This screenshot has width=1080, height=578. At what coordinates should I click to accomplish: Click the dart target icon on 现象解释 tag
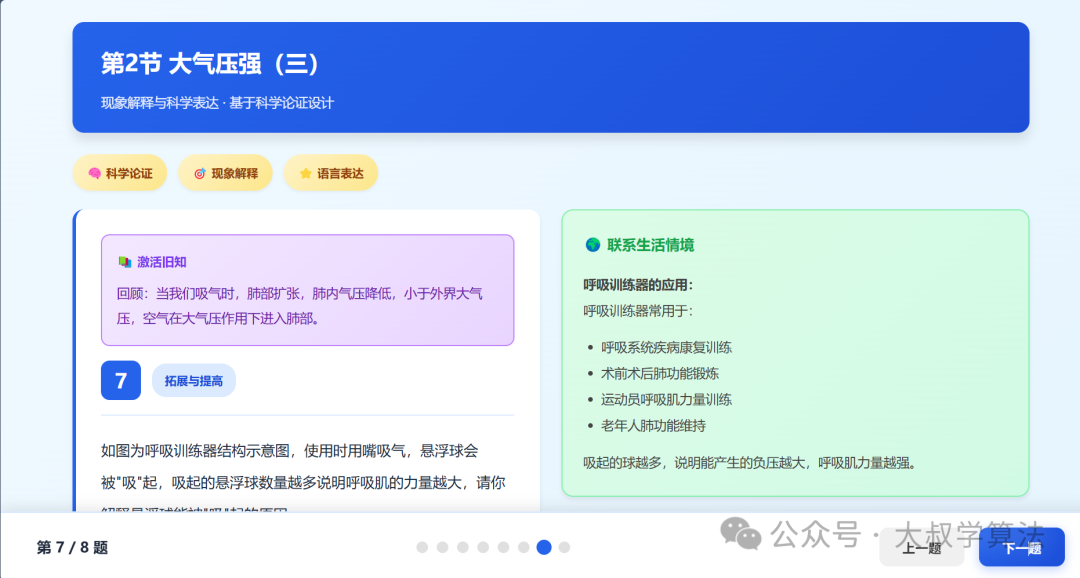[198, 172]
